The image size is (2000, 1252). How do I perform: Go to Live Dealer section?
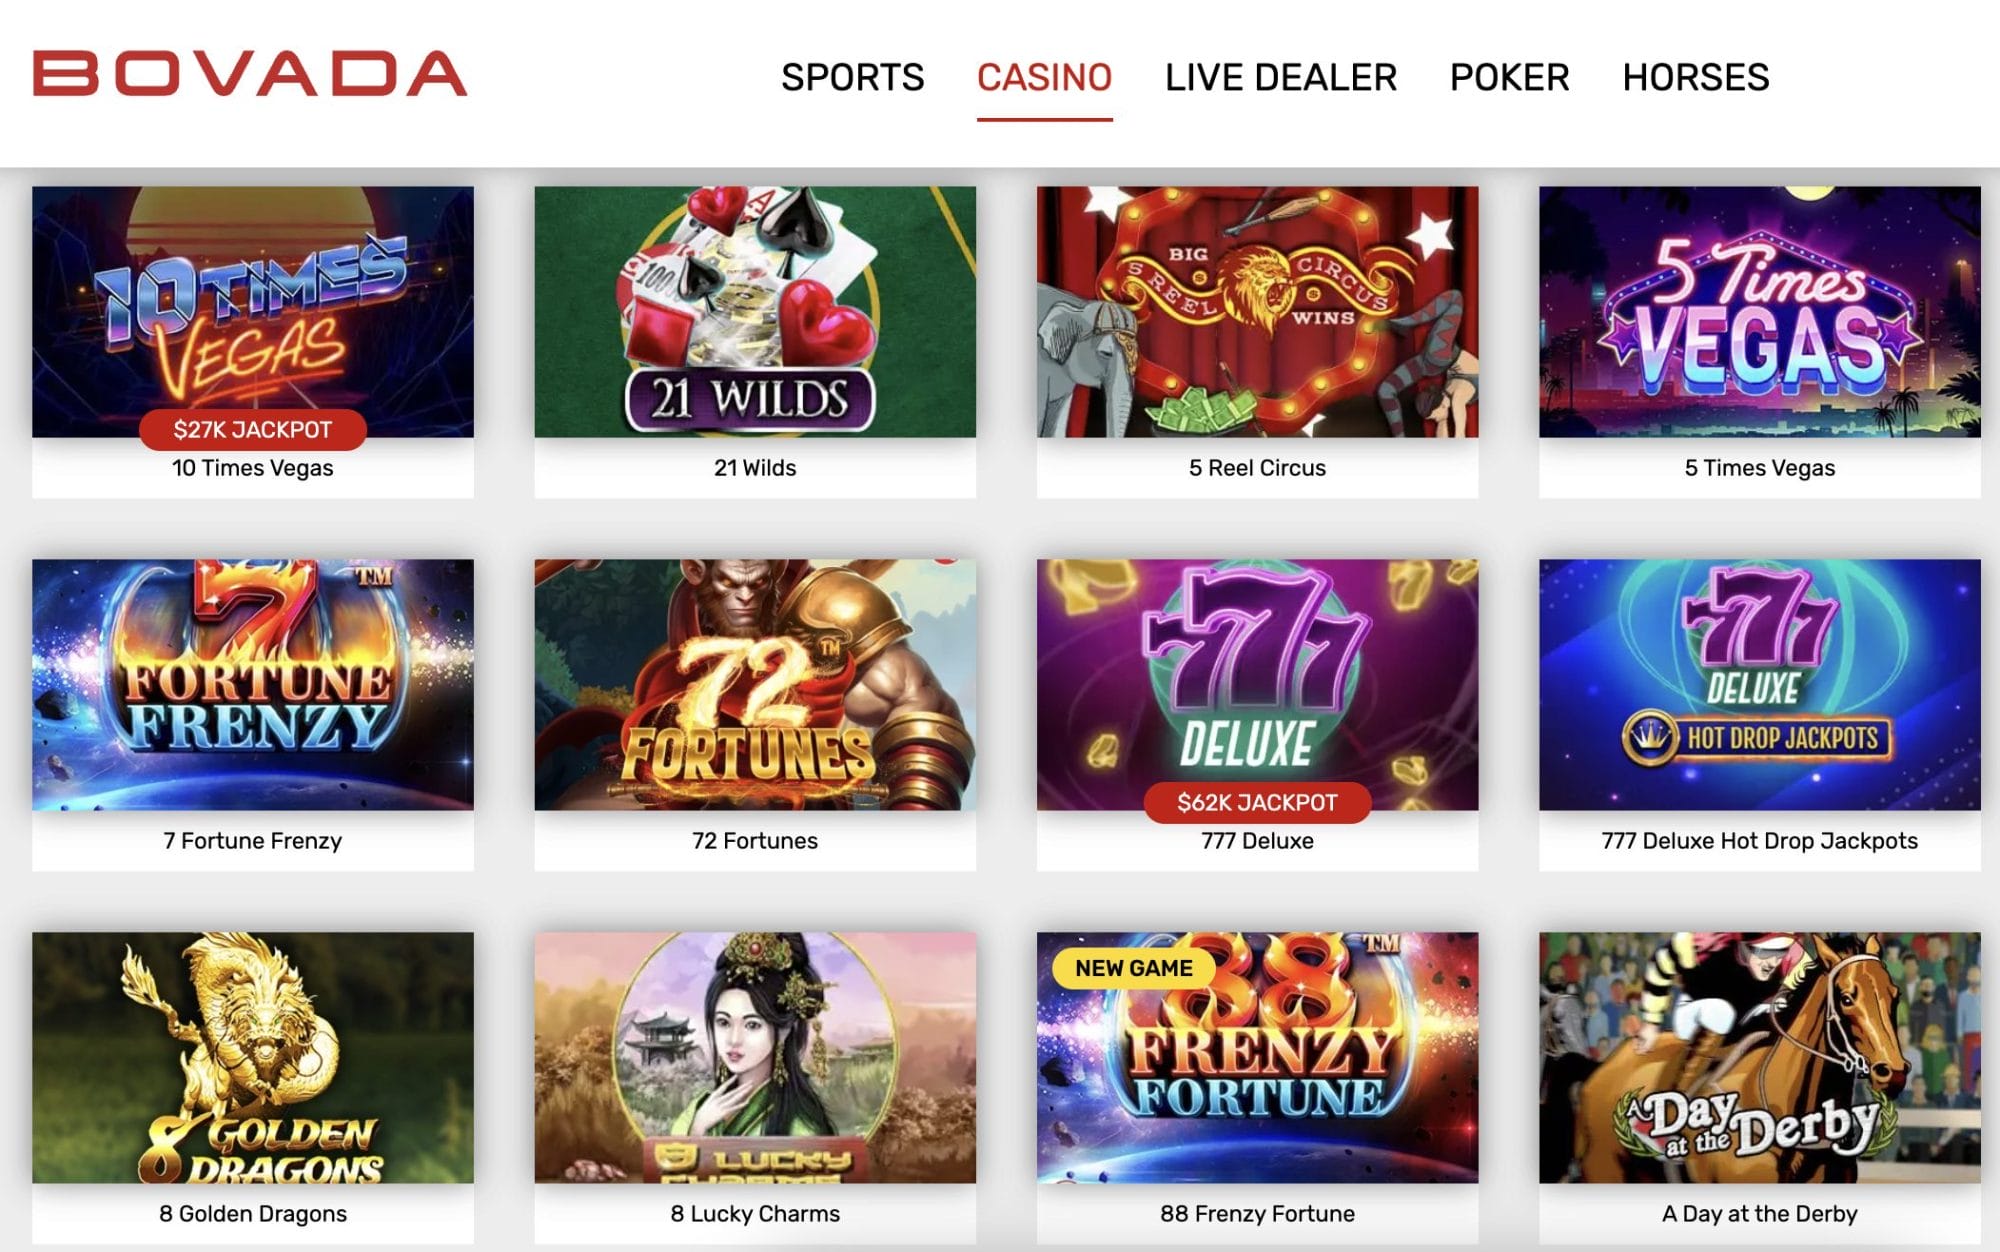[x=1281, y=77]
